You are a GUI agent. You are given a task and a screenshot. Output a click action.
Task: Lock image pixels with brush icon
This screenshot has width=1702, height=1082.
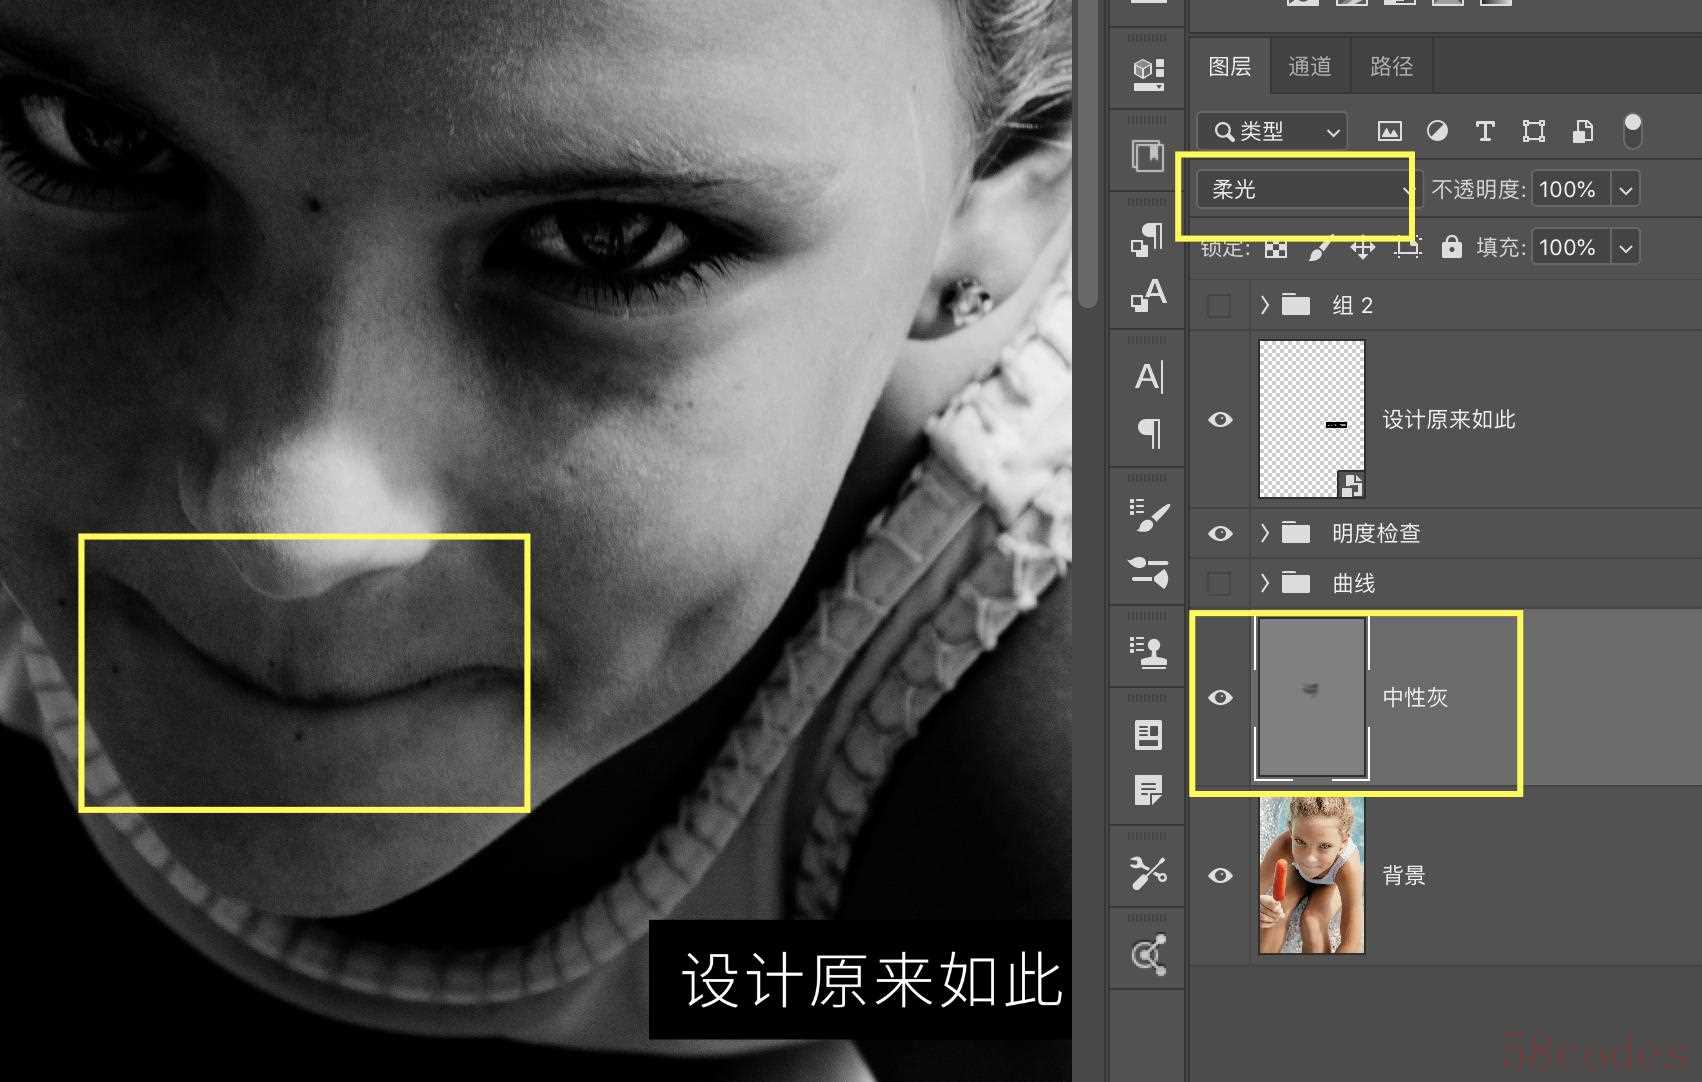[1319, 248]
